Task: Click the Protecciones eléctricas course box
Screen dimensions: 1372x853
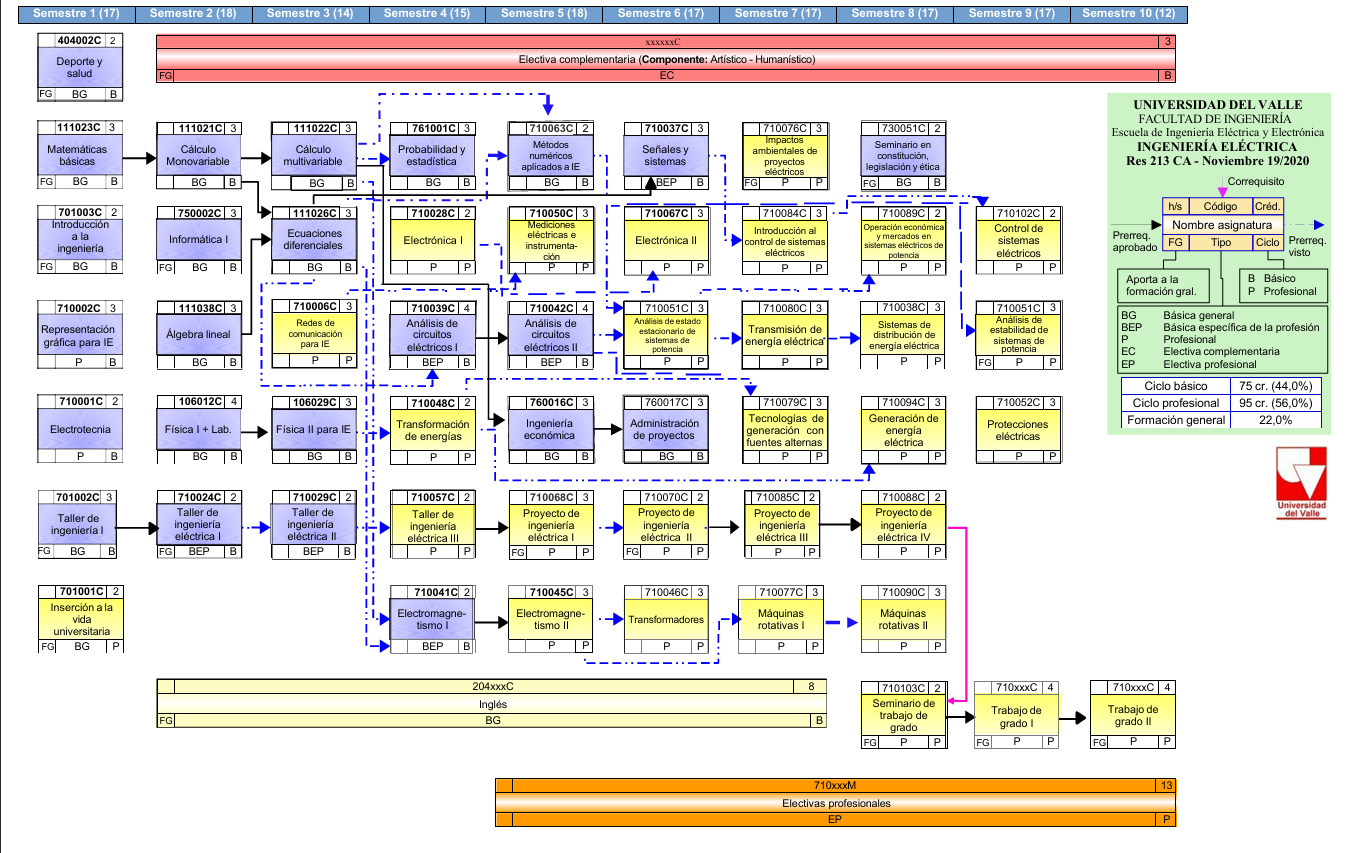Action: click(1017, 430)
